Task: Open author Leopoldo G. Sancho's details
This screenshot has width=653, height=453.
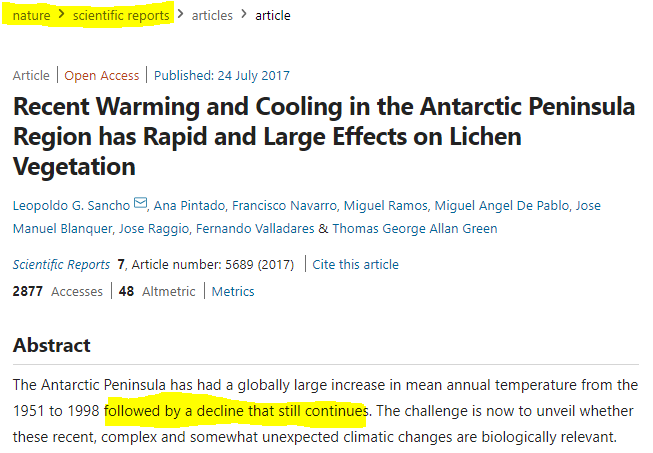Action: coord(71,206)
